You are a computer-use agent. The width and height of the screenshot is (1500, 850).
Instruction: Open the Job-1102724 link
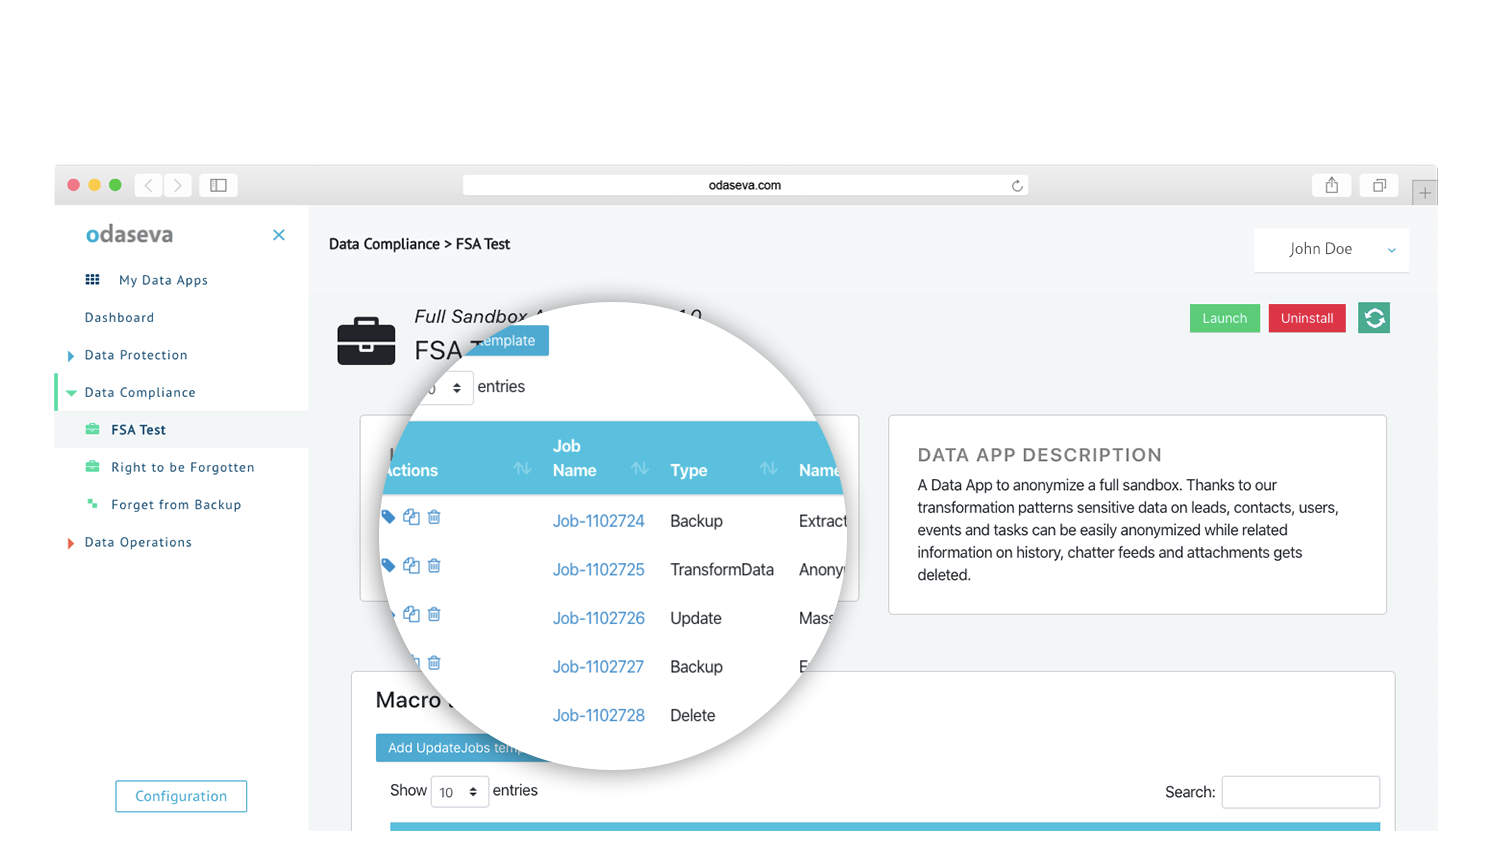click(x=598, y=521)
